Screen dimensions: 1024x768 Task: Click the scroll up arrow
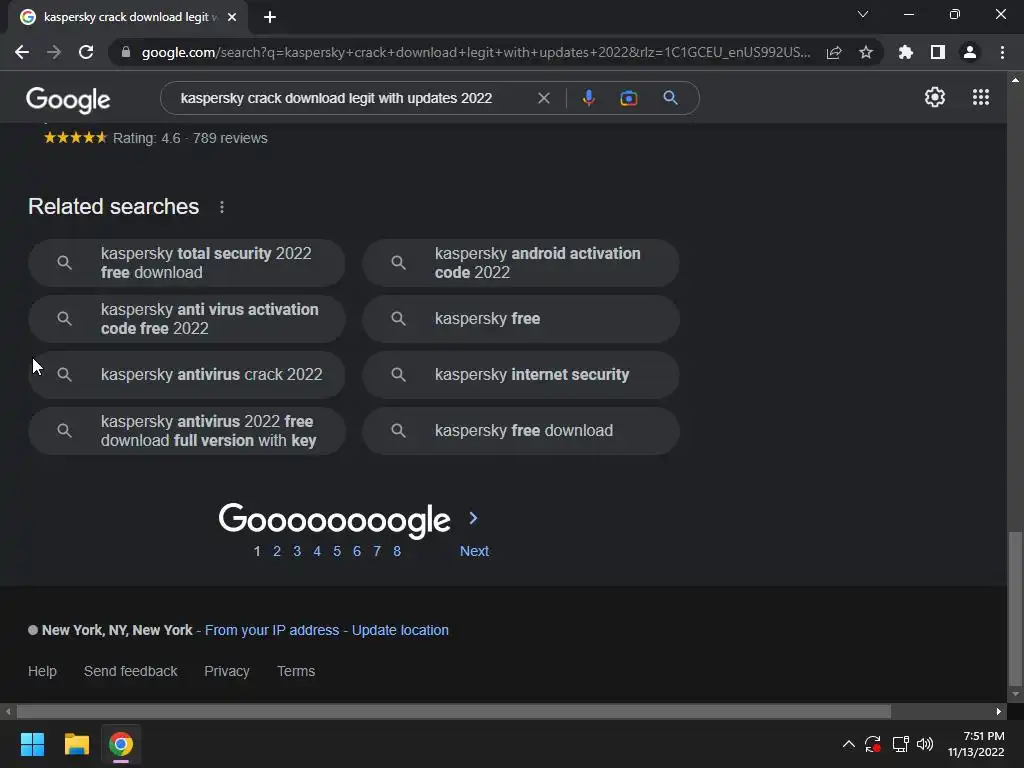pos(1015,80)
